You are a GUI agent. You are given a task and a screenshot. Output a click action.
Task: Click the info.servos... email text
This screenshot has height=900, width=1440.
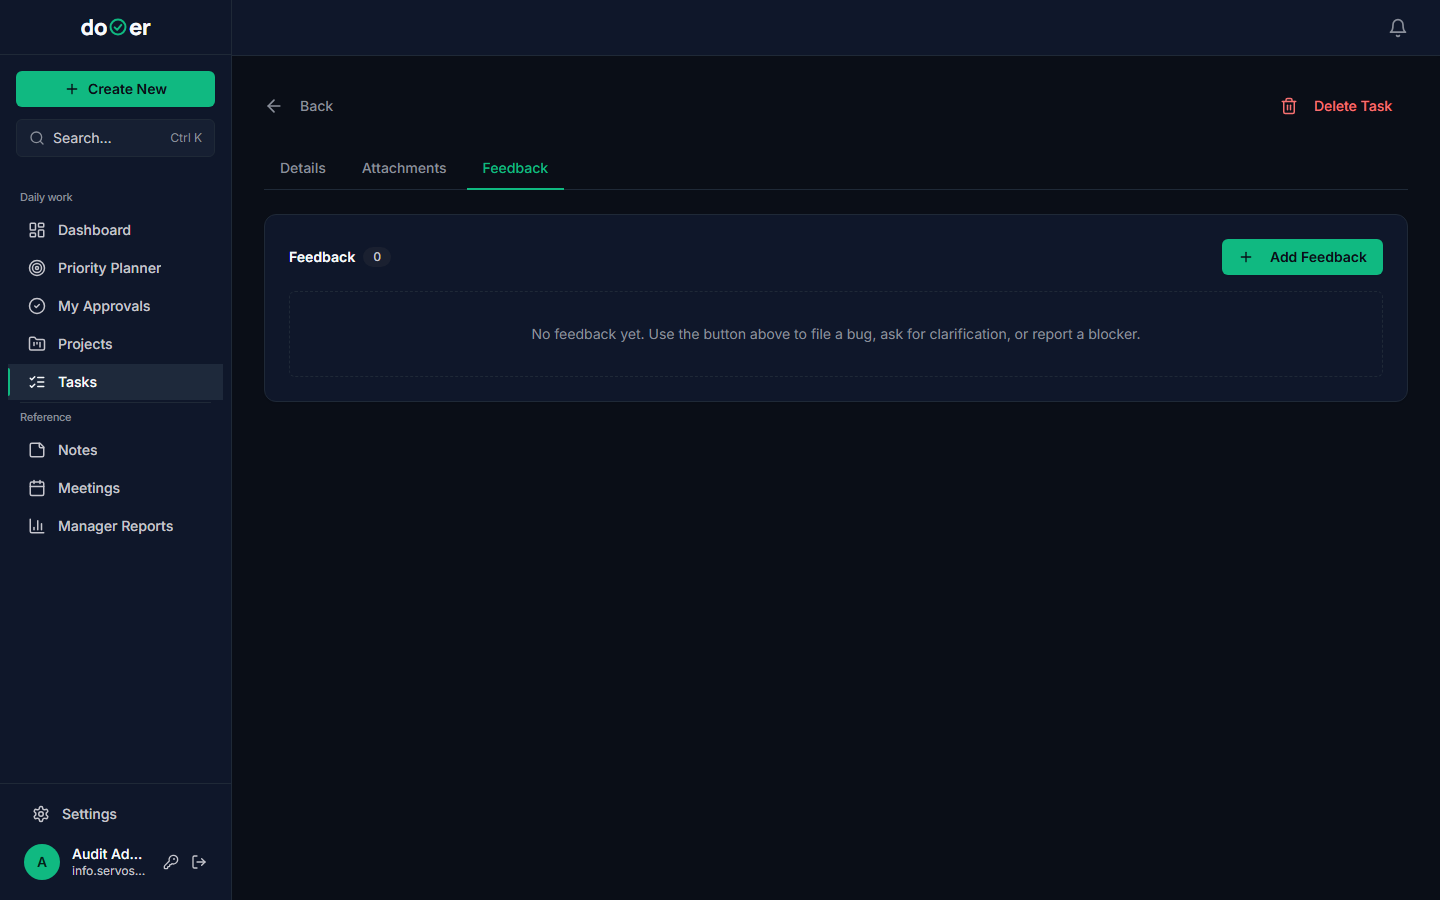coord(108,871)
